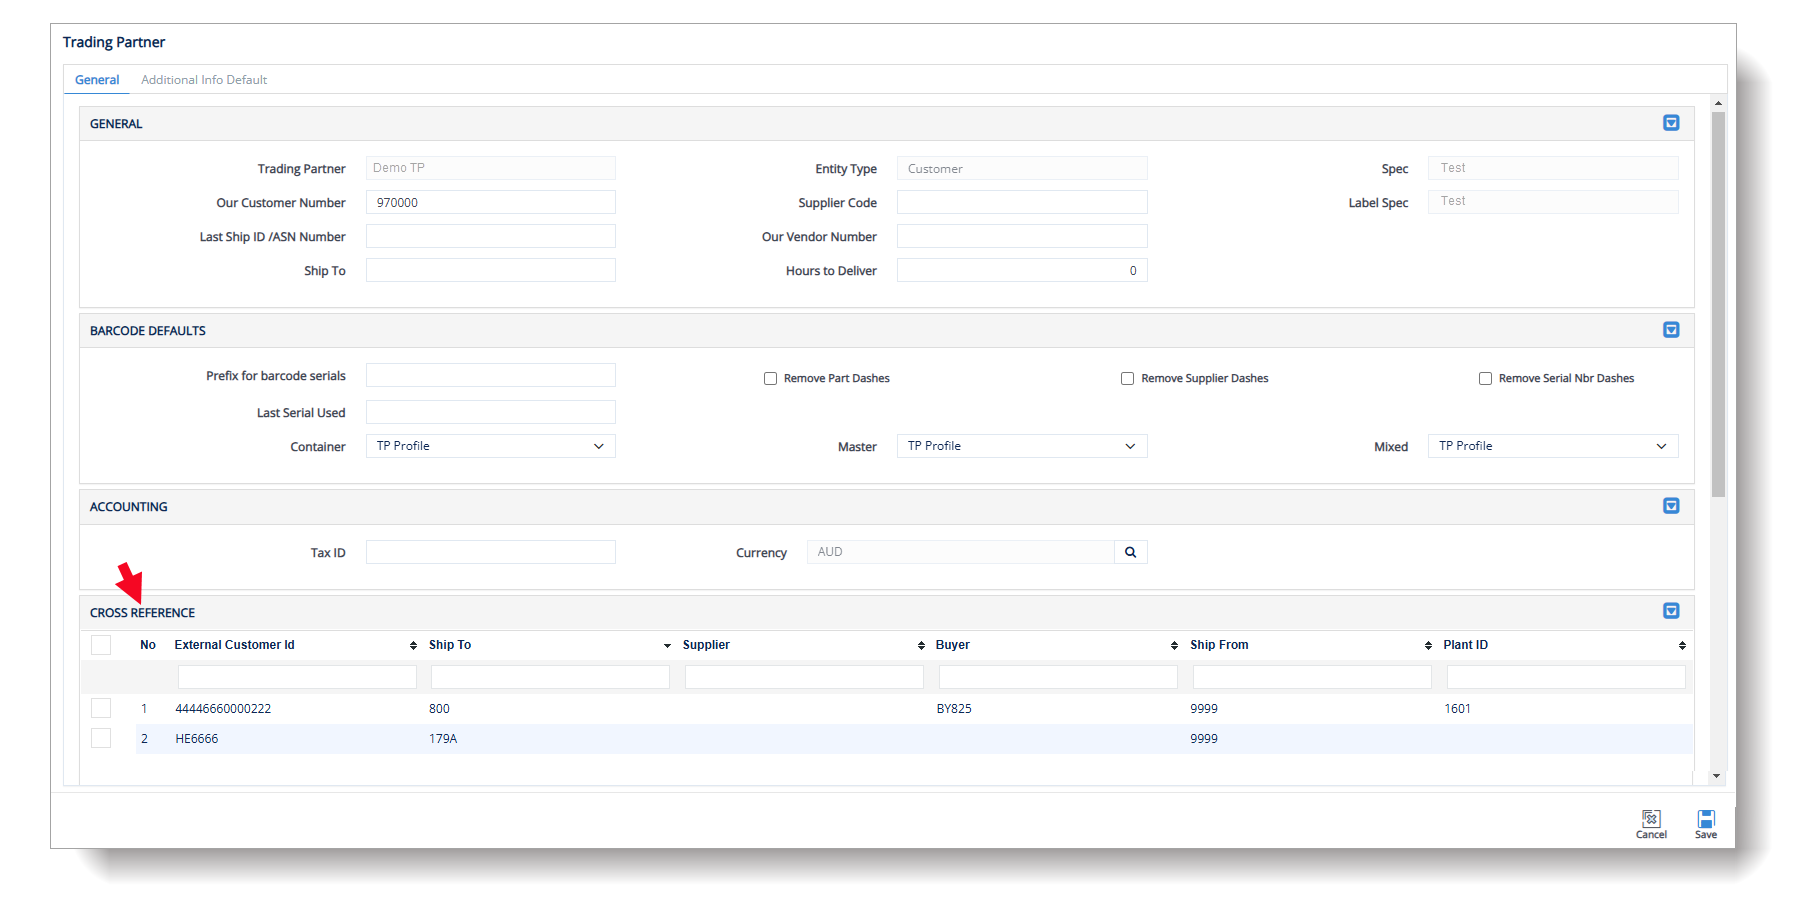Click the Spec field showing Test
The width and height of the screenshot is (1796, 908).
tap(1553, 168)
